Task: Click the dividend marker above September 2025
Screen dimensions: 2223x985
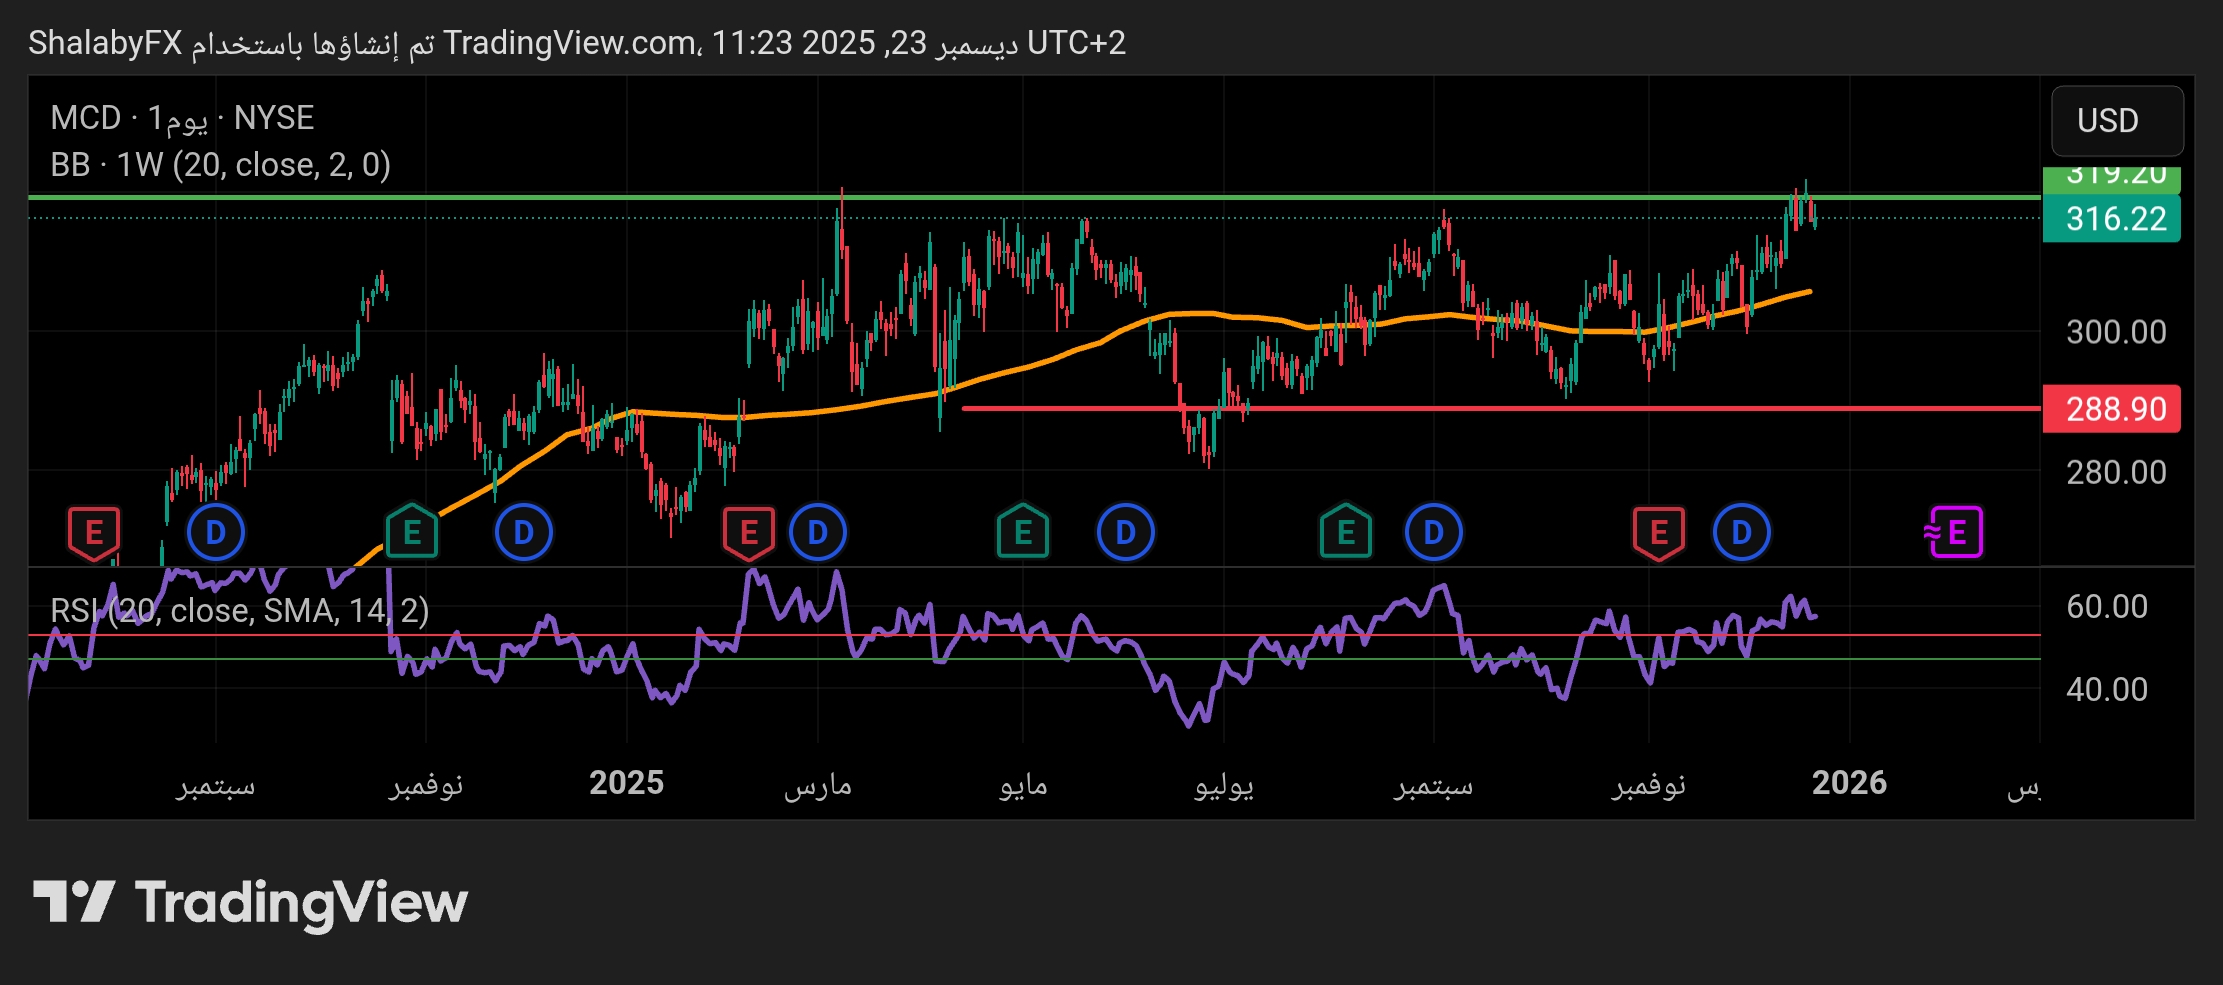Action: (1433, 532)
